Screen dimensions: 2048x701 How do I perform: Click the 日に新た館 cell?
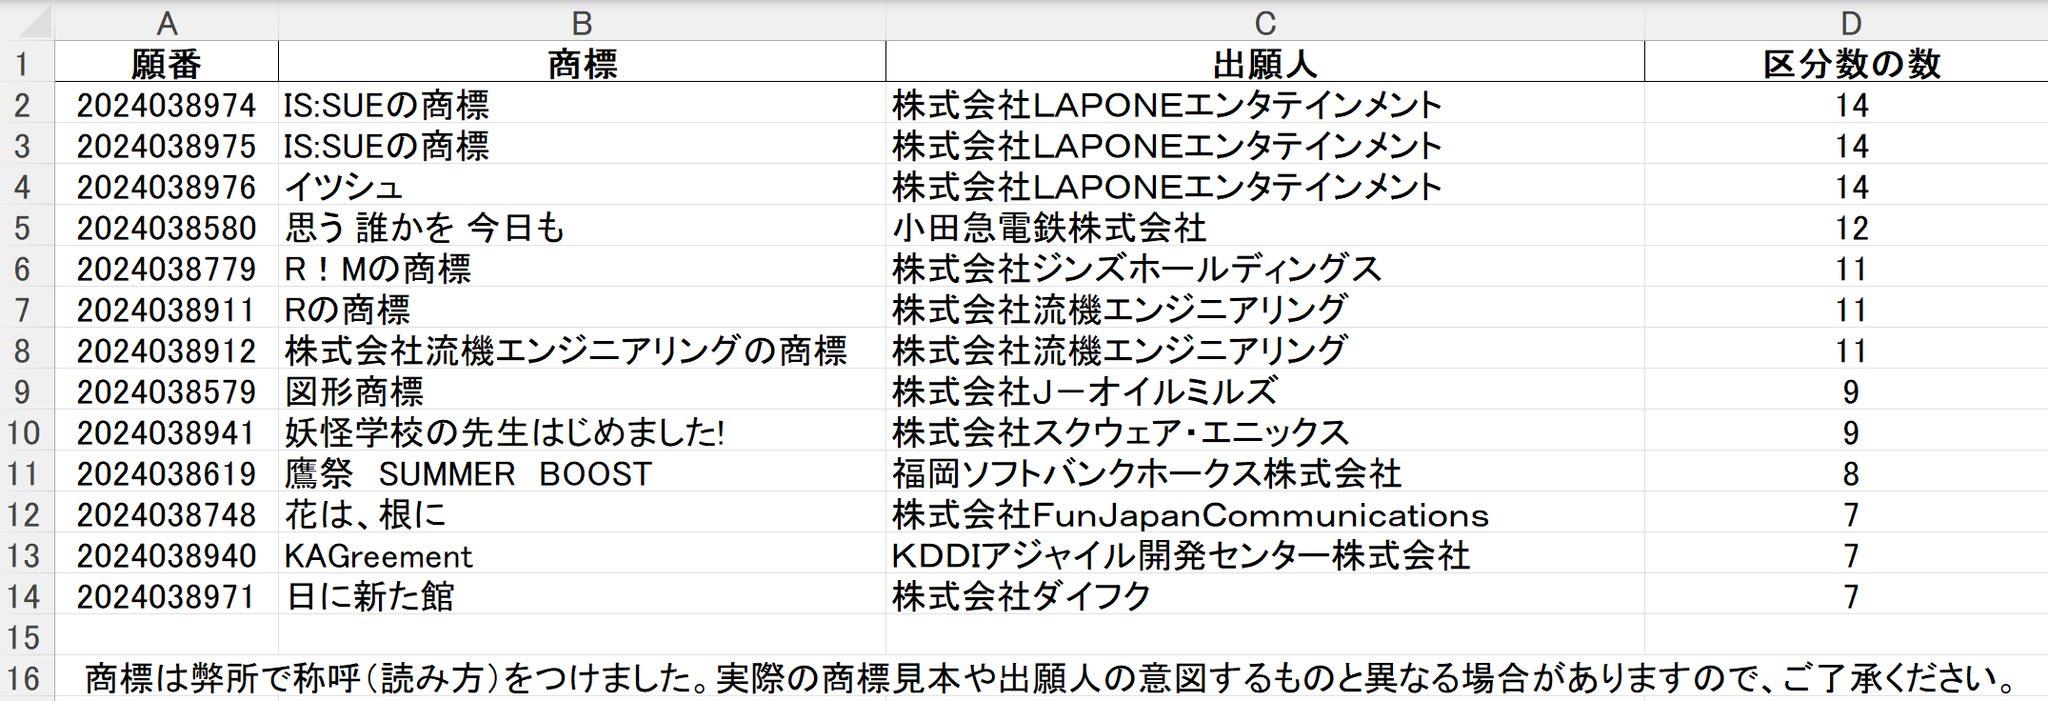click(582, 597)
